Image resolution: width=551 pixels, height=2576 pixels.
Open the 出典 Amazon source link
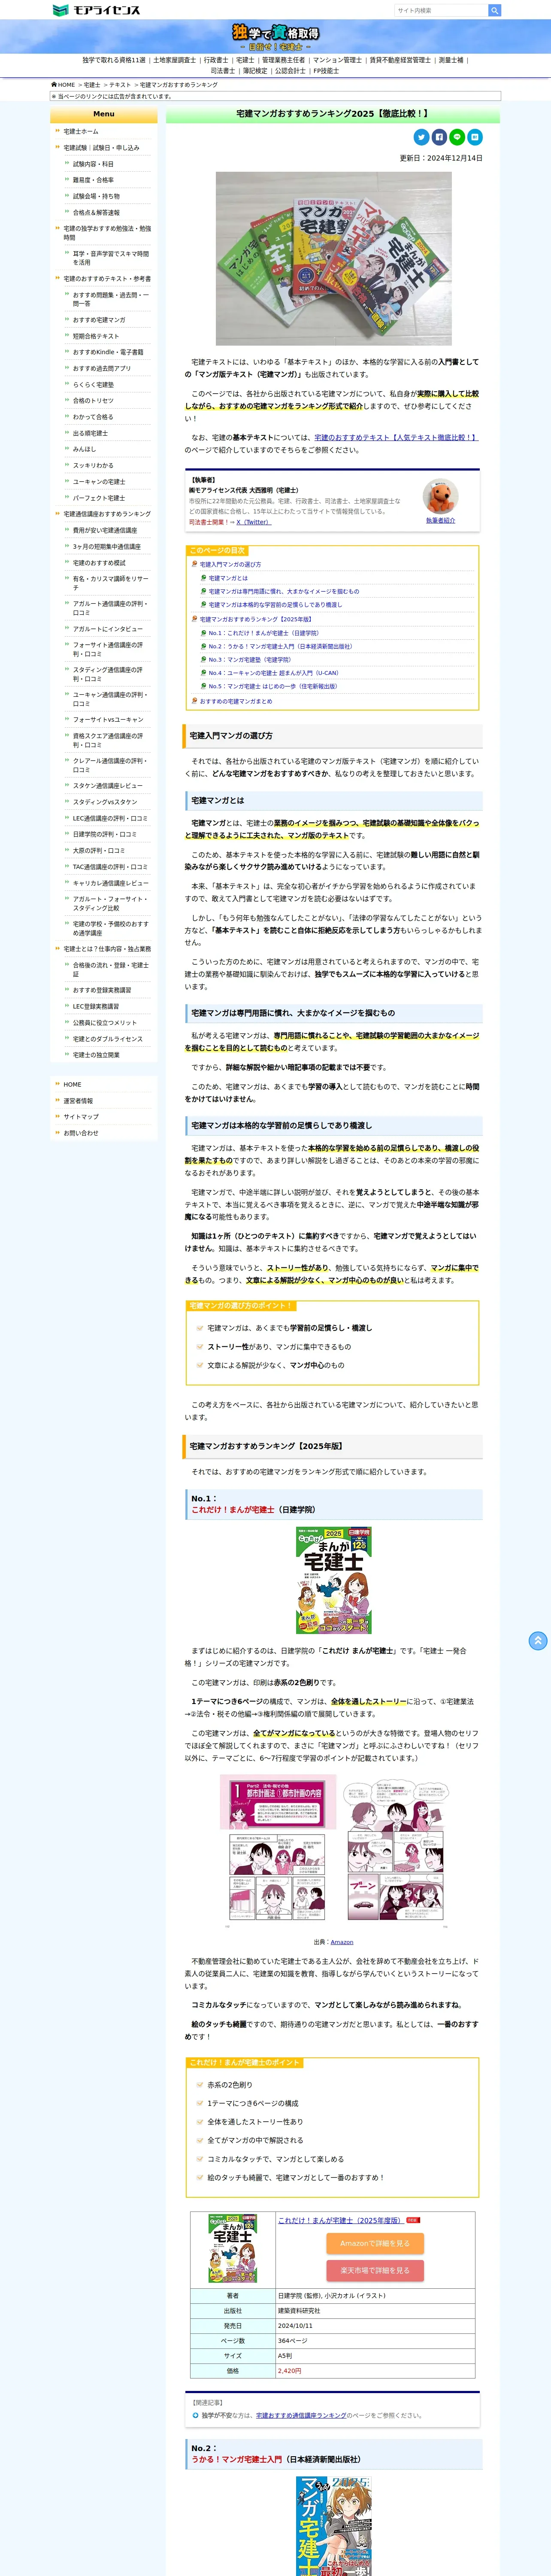coord(341,1942)
